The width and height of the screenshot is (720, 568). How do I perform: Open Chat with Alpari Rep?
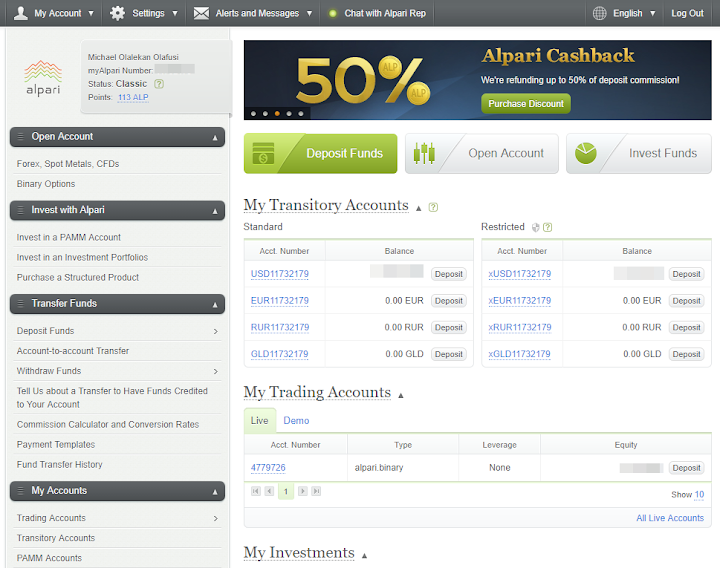385,13
